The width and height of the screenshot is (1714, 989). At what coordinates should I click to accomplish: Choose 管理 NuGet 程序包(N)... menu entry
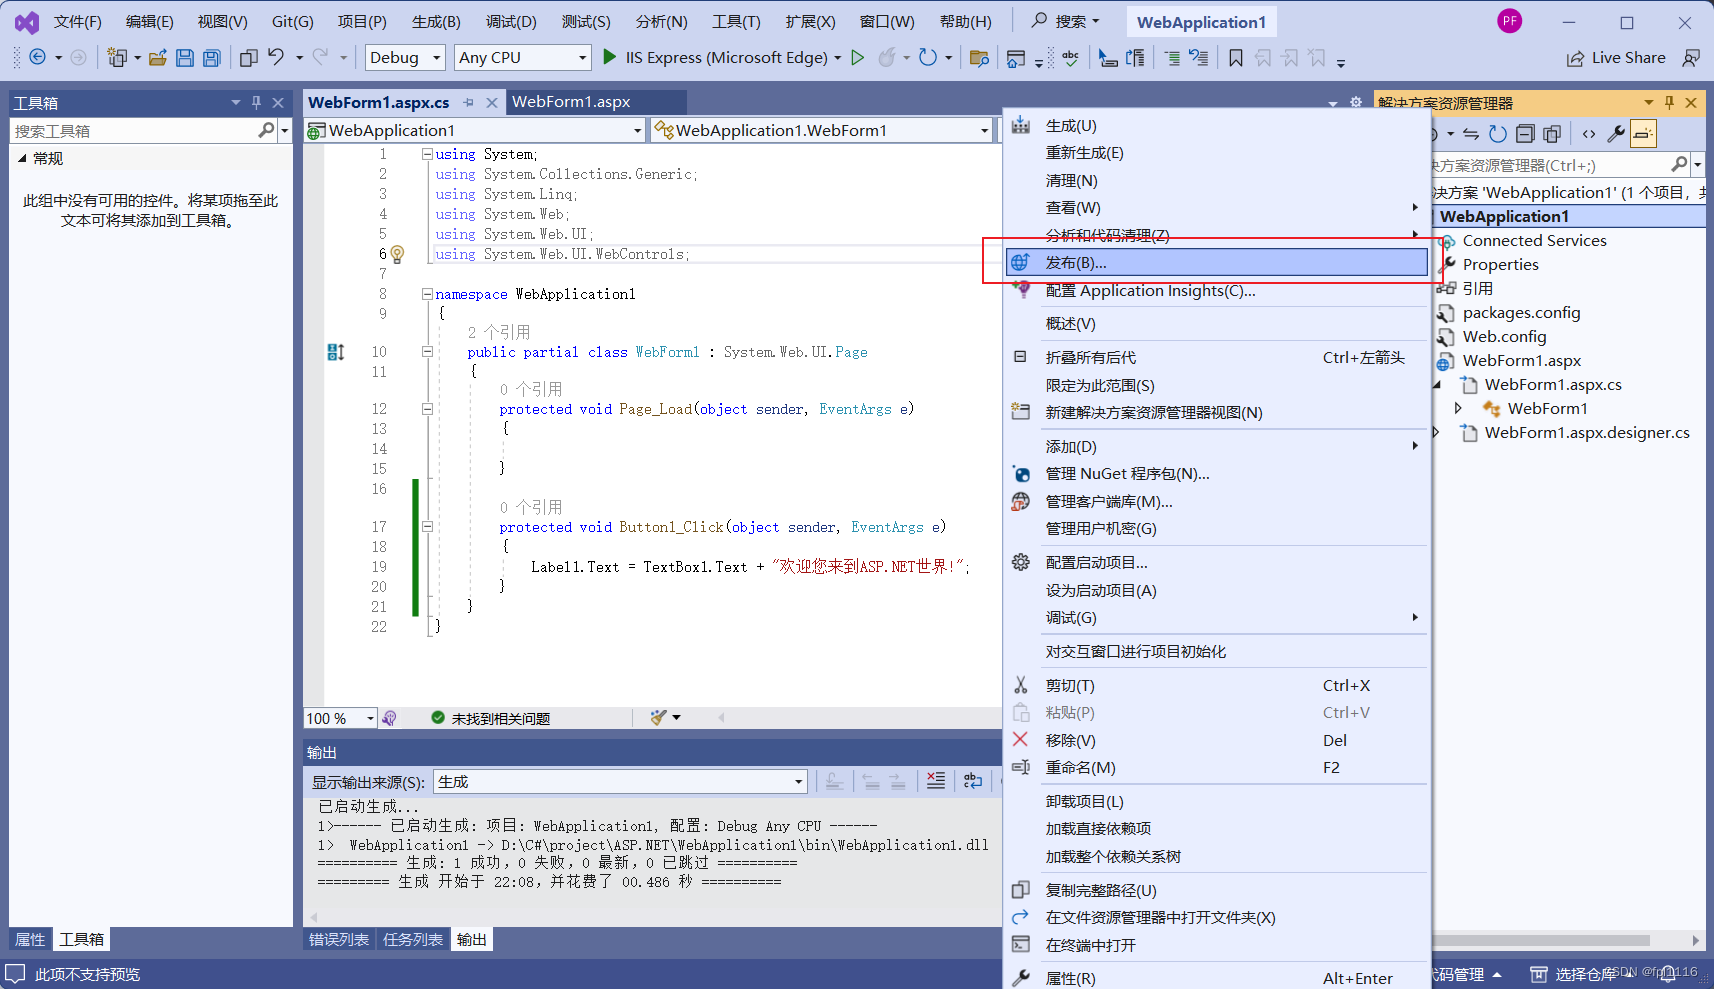coord(1217,474)
